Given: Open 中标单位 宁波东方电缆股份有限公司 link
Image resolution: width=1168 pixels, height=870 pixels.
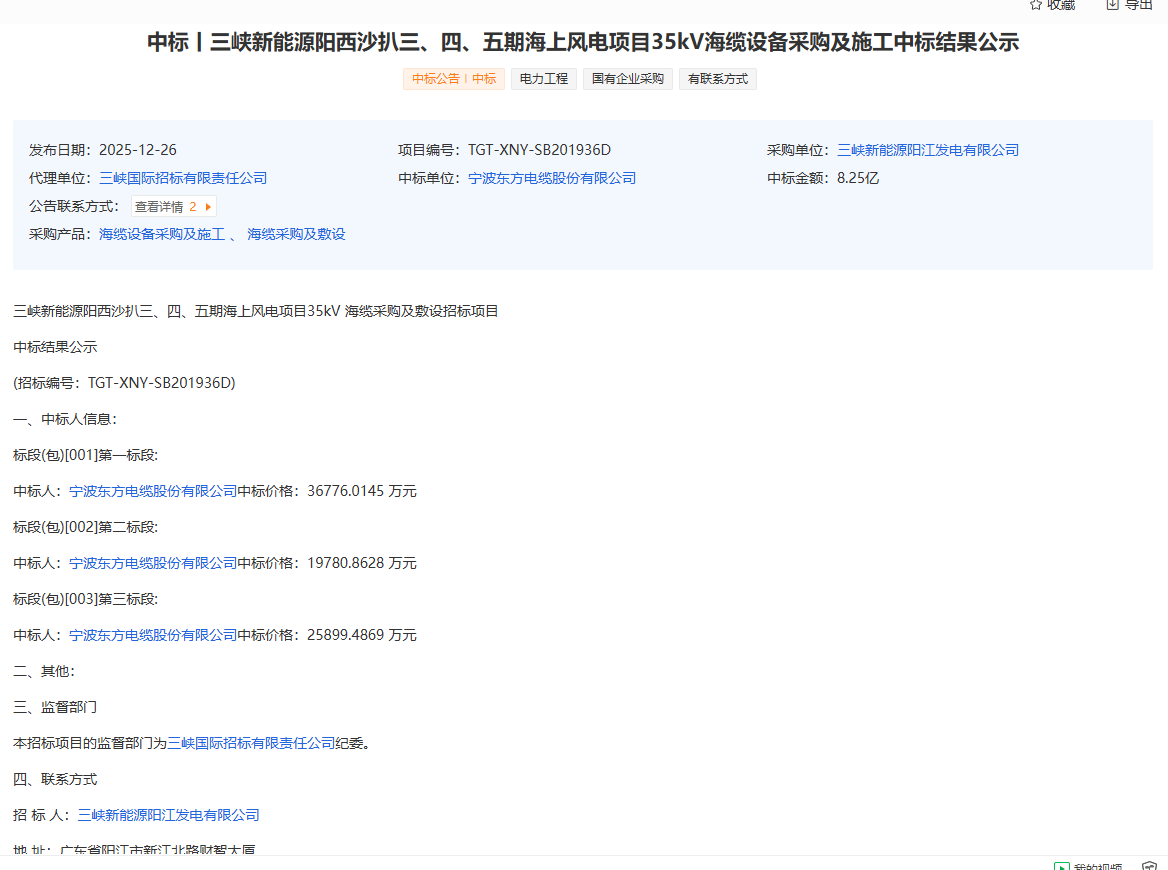Looking at the screenshot, I should point(552,178).
